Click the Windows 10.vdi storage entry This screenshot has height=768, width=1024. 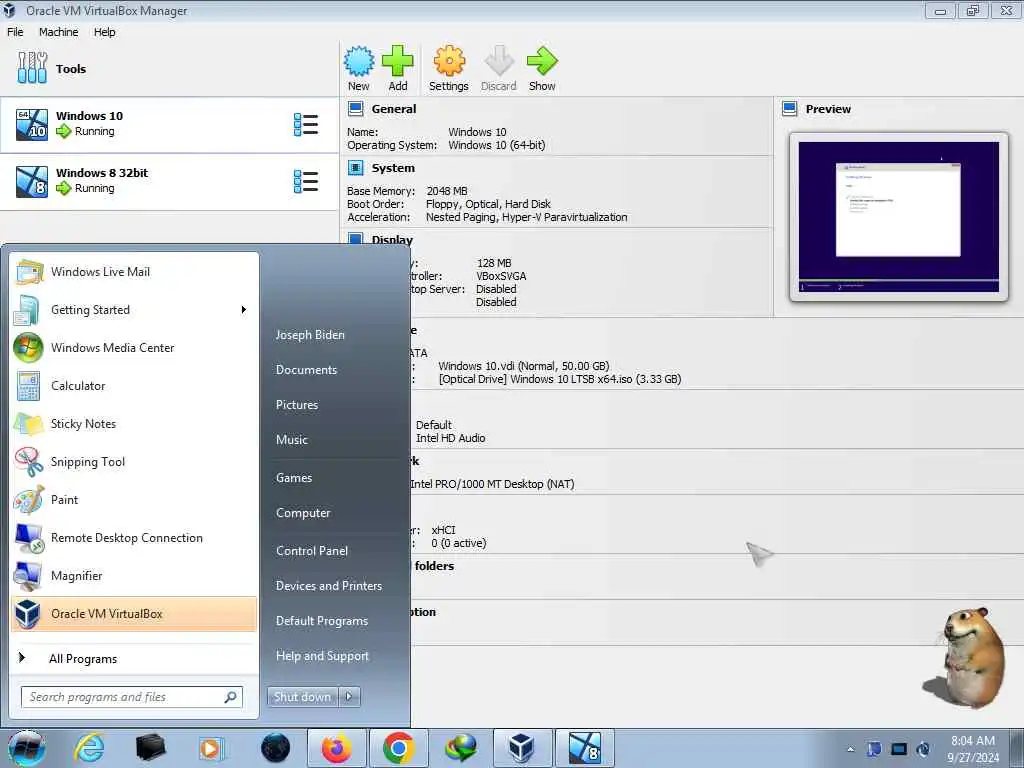pyautogui.click(x=524, y=366)
